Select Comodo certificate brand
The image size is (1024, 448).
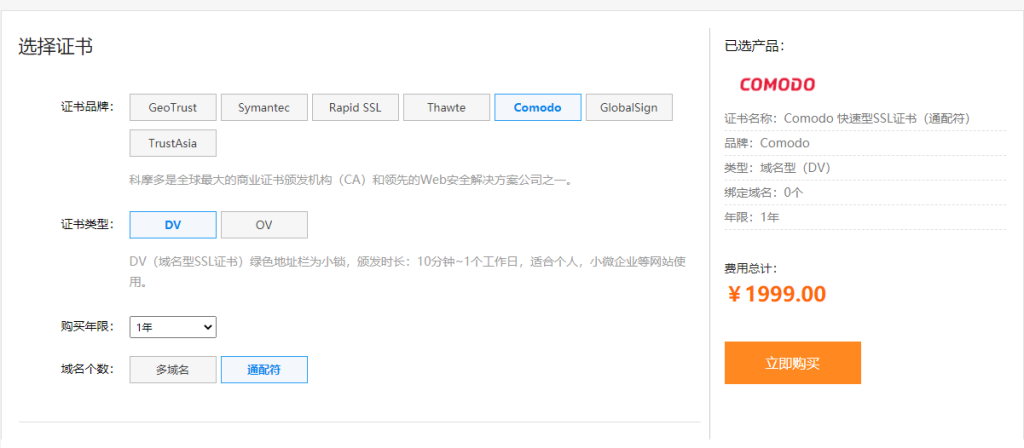pyautogui.click(x=537, y=108)
